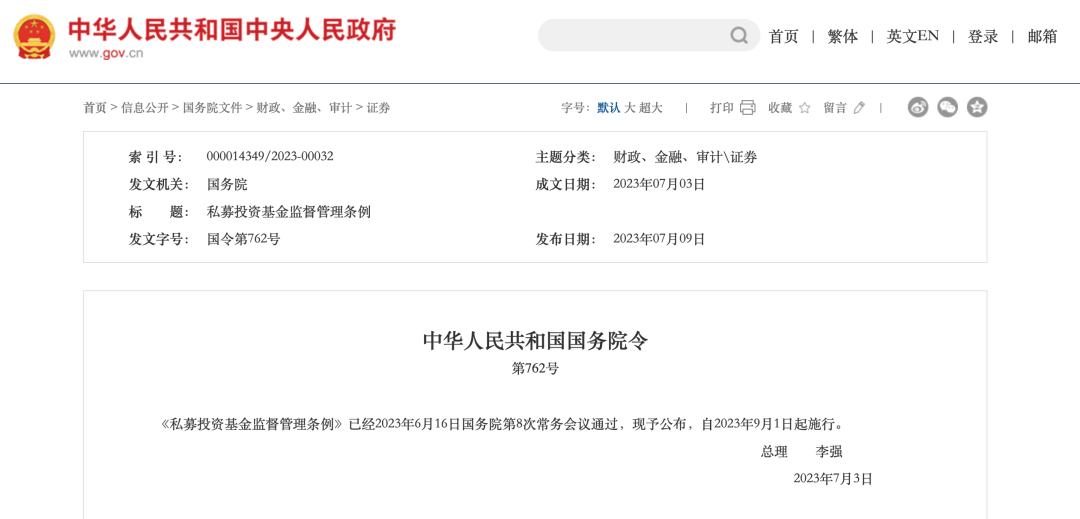The height and width of the screenshot is (519, 1080).
Task: Click written date 2023年07月03日
Action: [659, 184]
